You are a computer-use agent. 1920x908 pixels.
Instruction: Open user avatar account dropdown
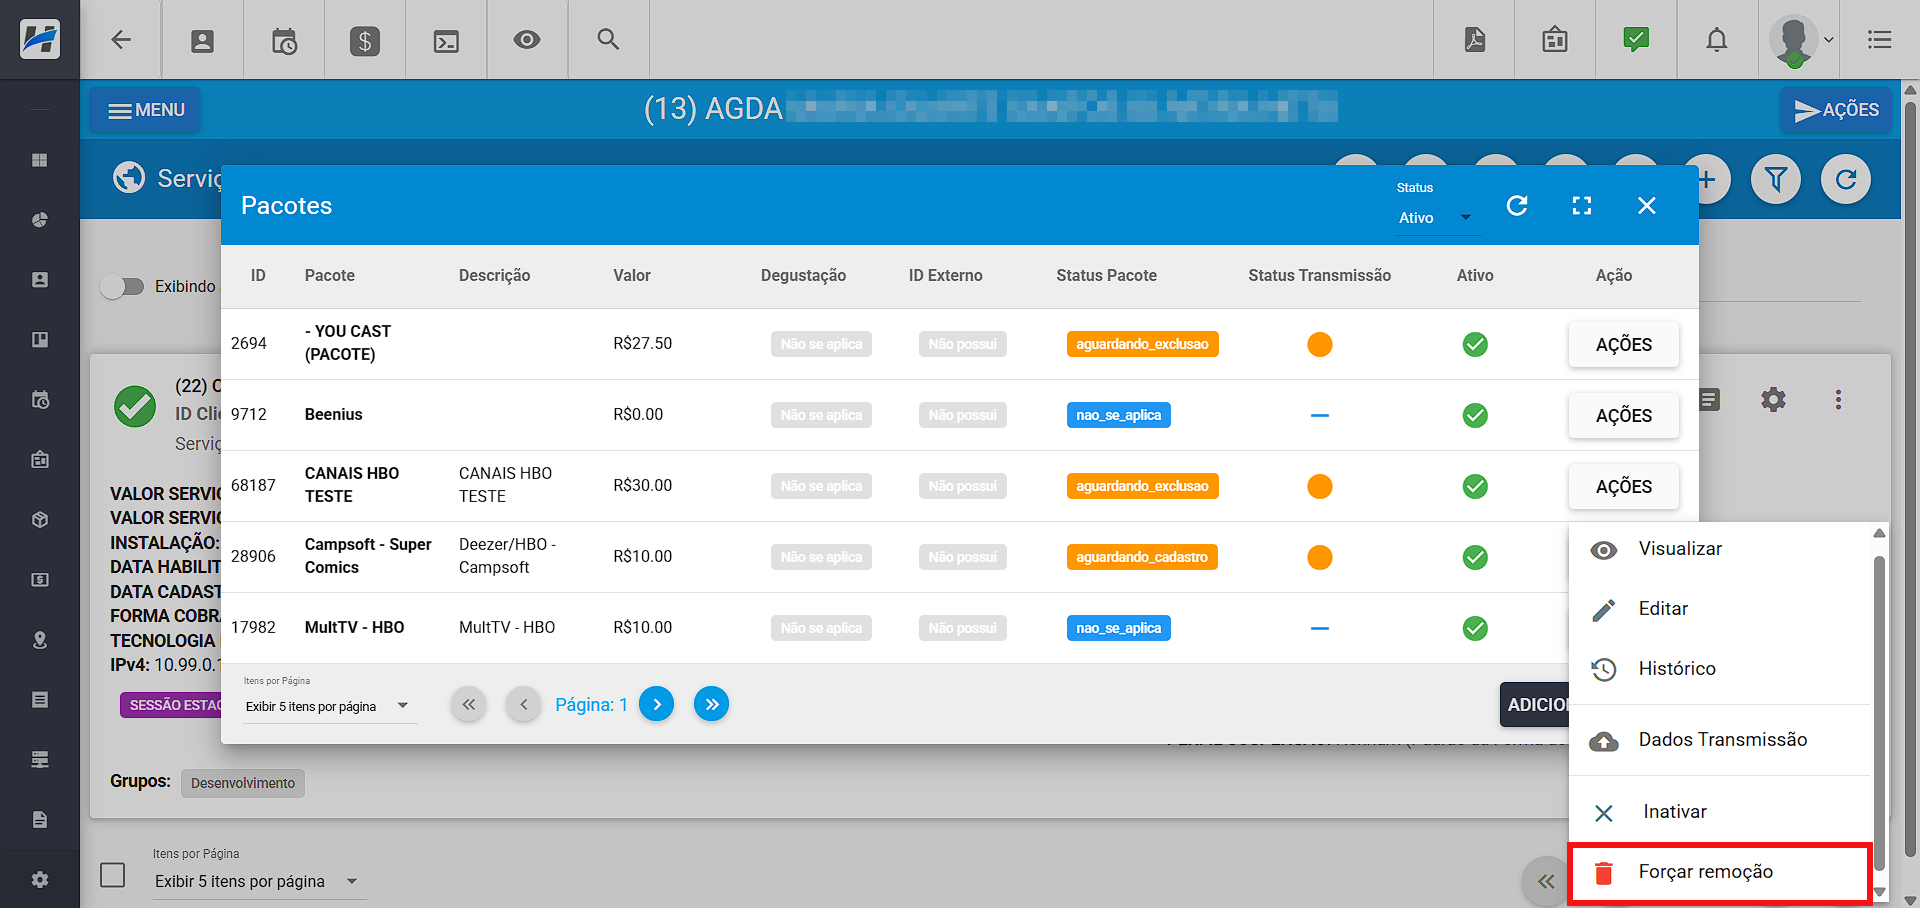[1802, 40]
